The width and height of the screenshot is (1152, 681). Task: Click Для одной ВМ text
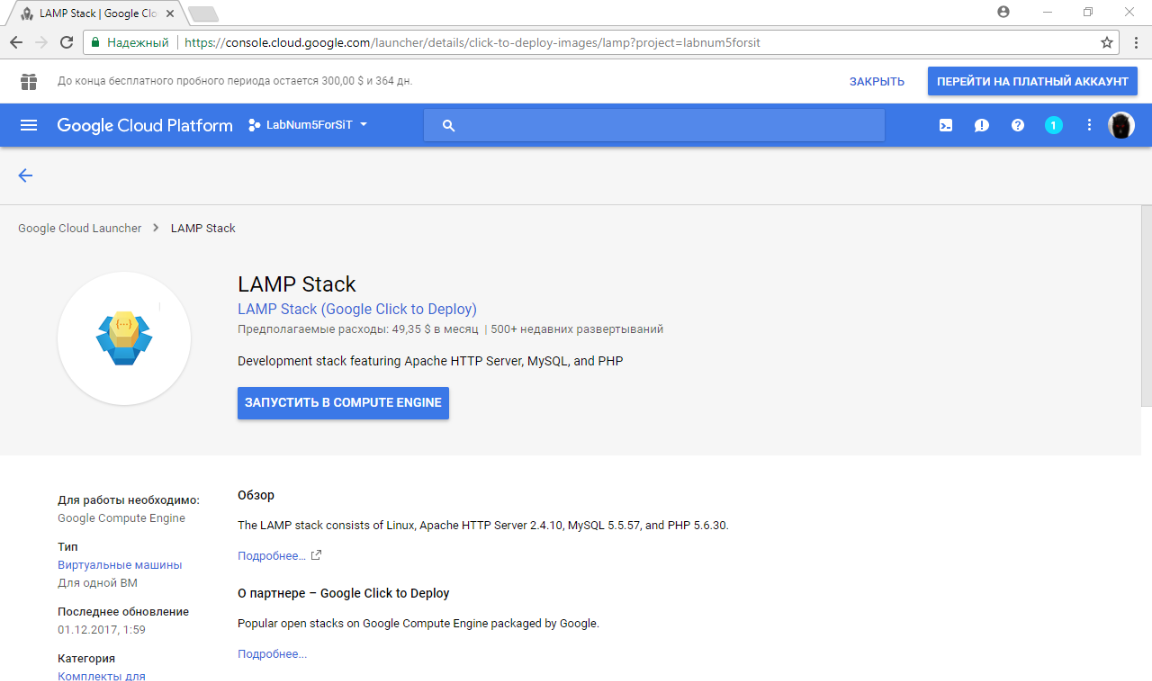tap(98, 583)
